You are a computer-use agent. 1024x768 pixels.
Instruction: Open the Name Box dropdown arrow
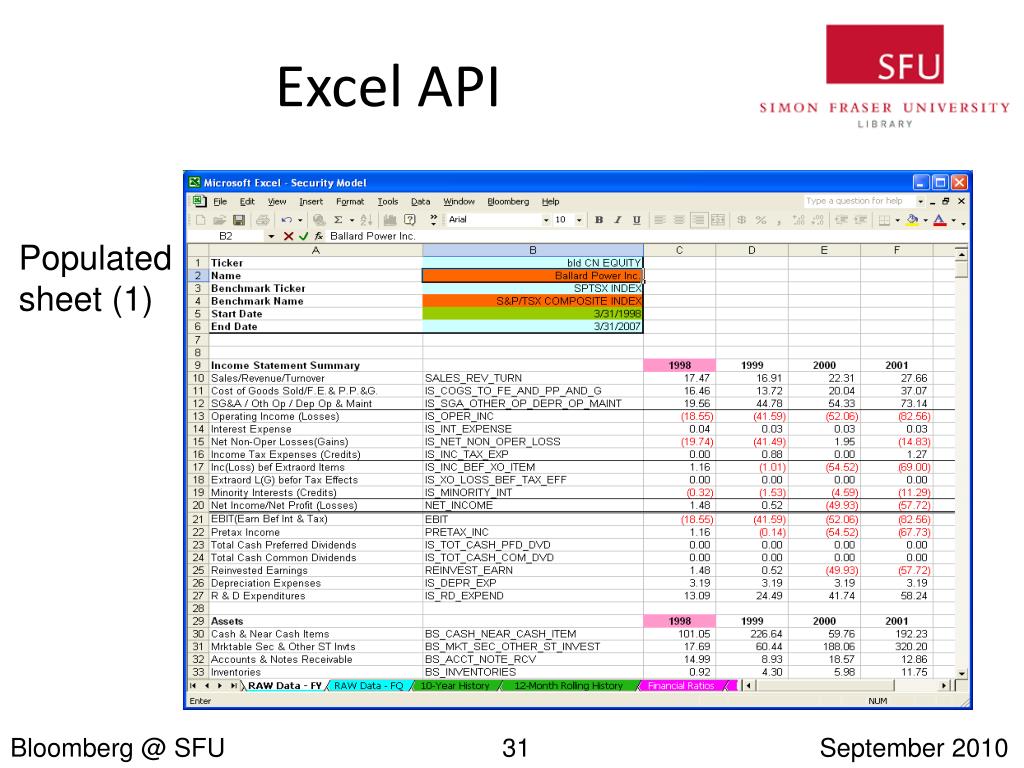(x=271, y=236)
